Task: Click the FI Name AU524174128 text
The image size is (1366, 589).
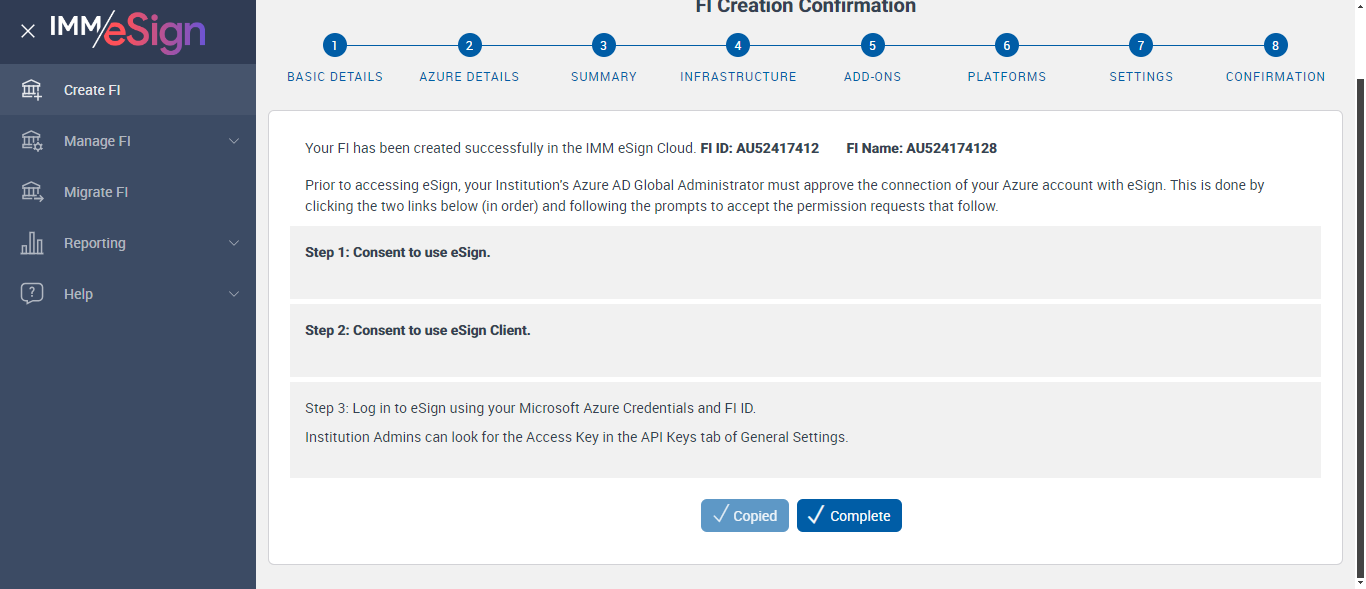Action: pyautogui.click(x=921, y=149)
